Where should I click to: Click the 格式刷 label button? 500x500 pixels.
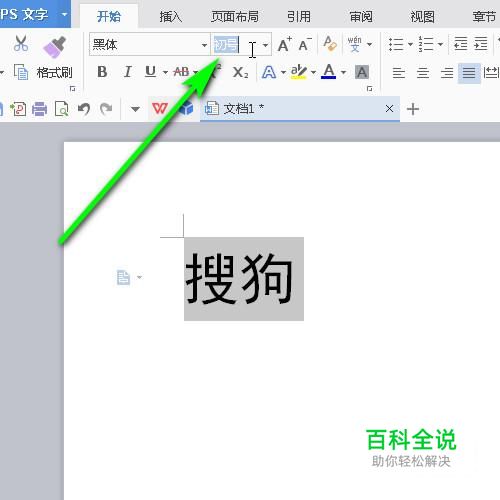pyautogui.click(x=54, y=72)
